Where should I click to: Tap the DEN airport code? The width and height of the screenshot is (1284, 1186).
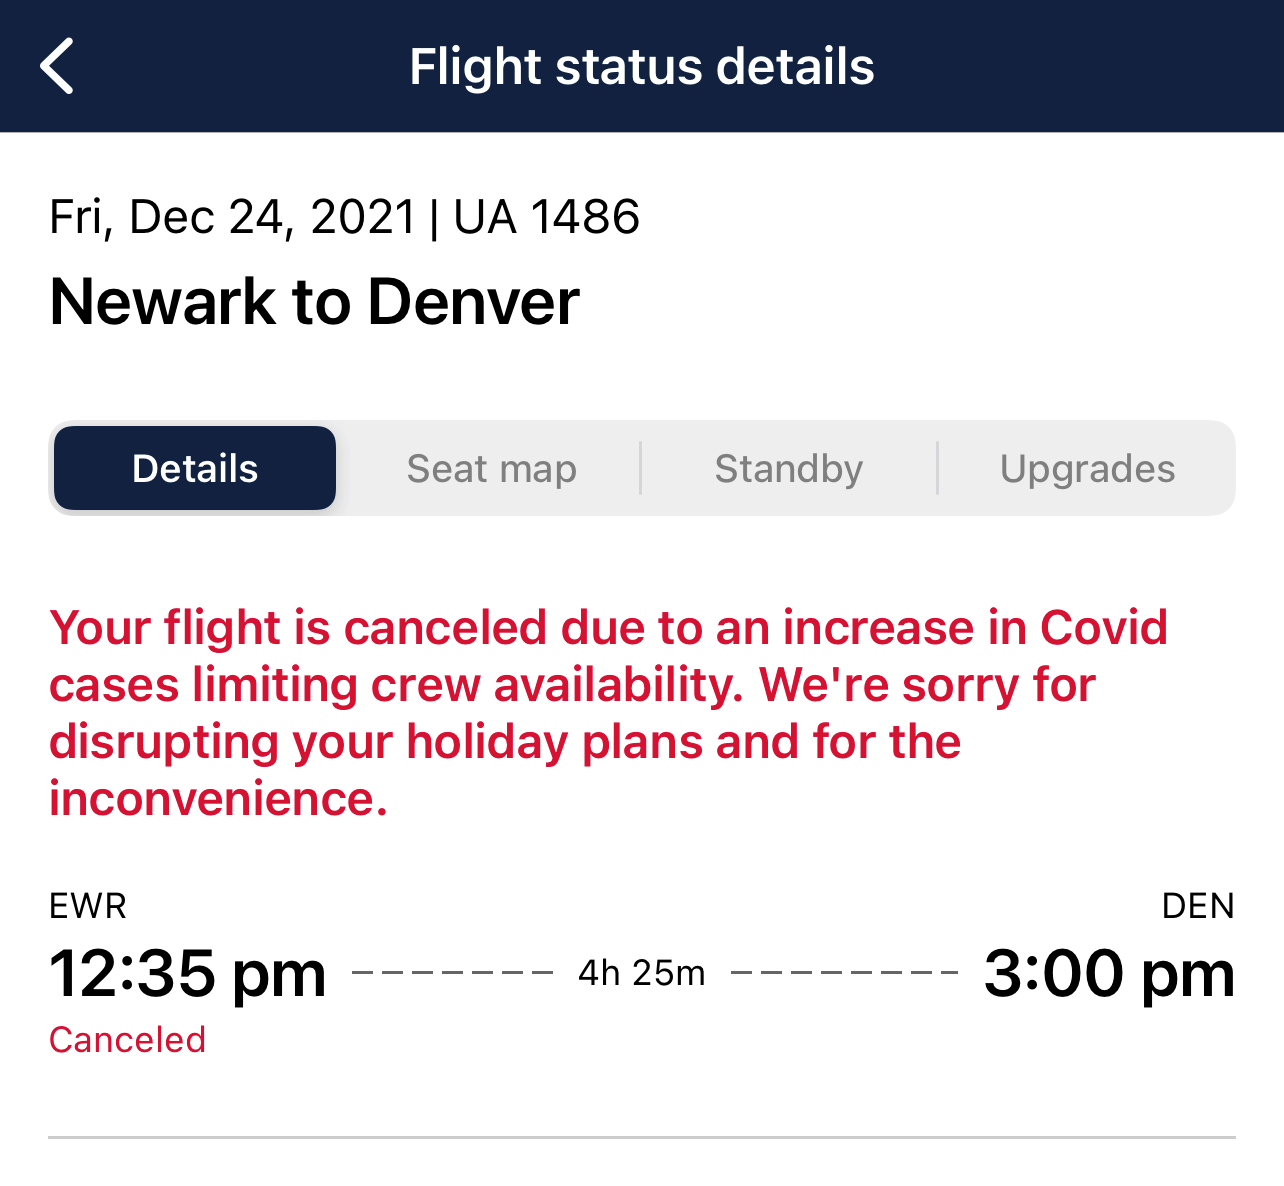[x=1199, y=906]
